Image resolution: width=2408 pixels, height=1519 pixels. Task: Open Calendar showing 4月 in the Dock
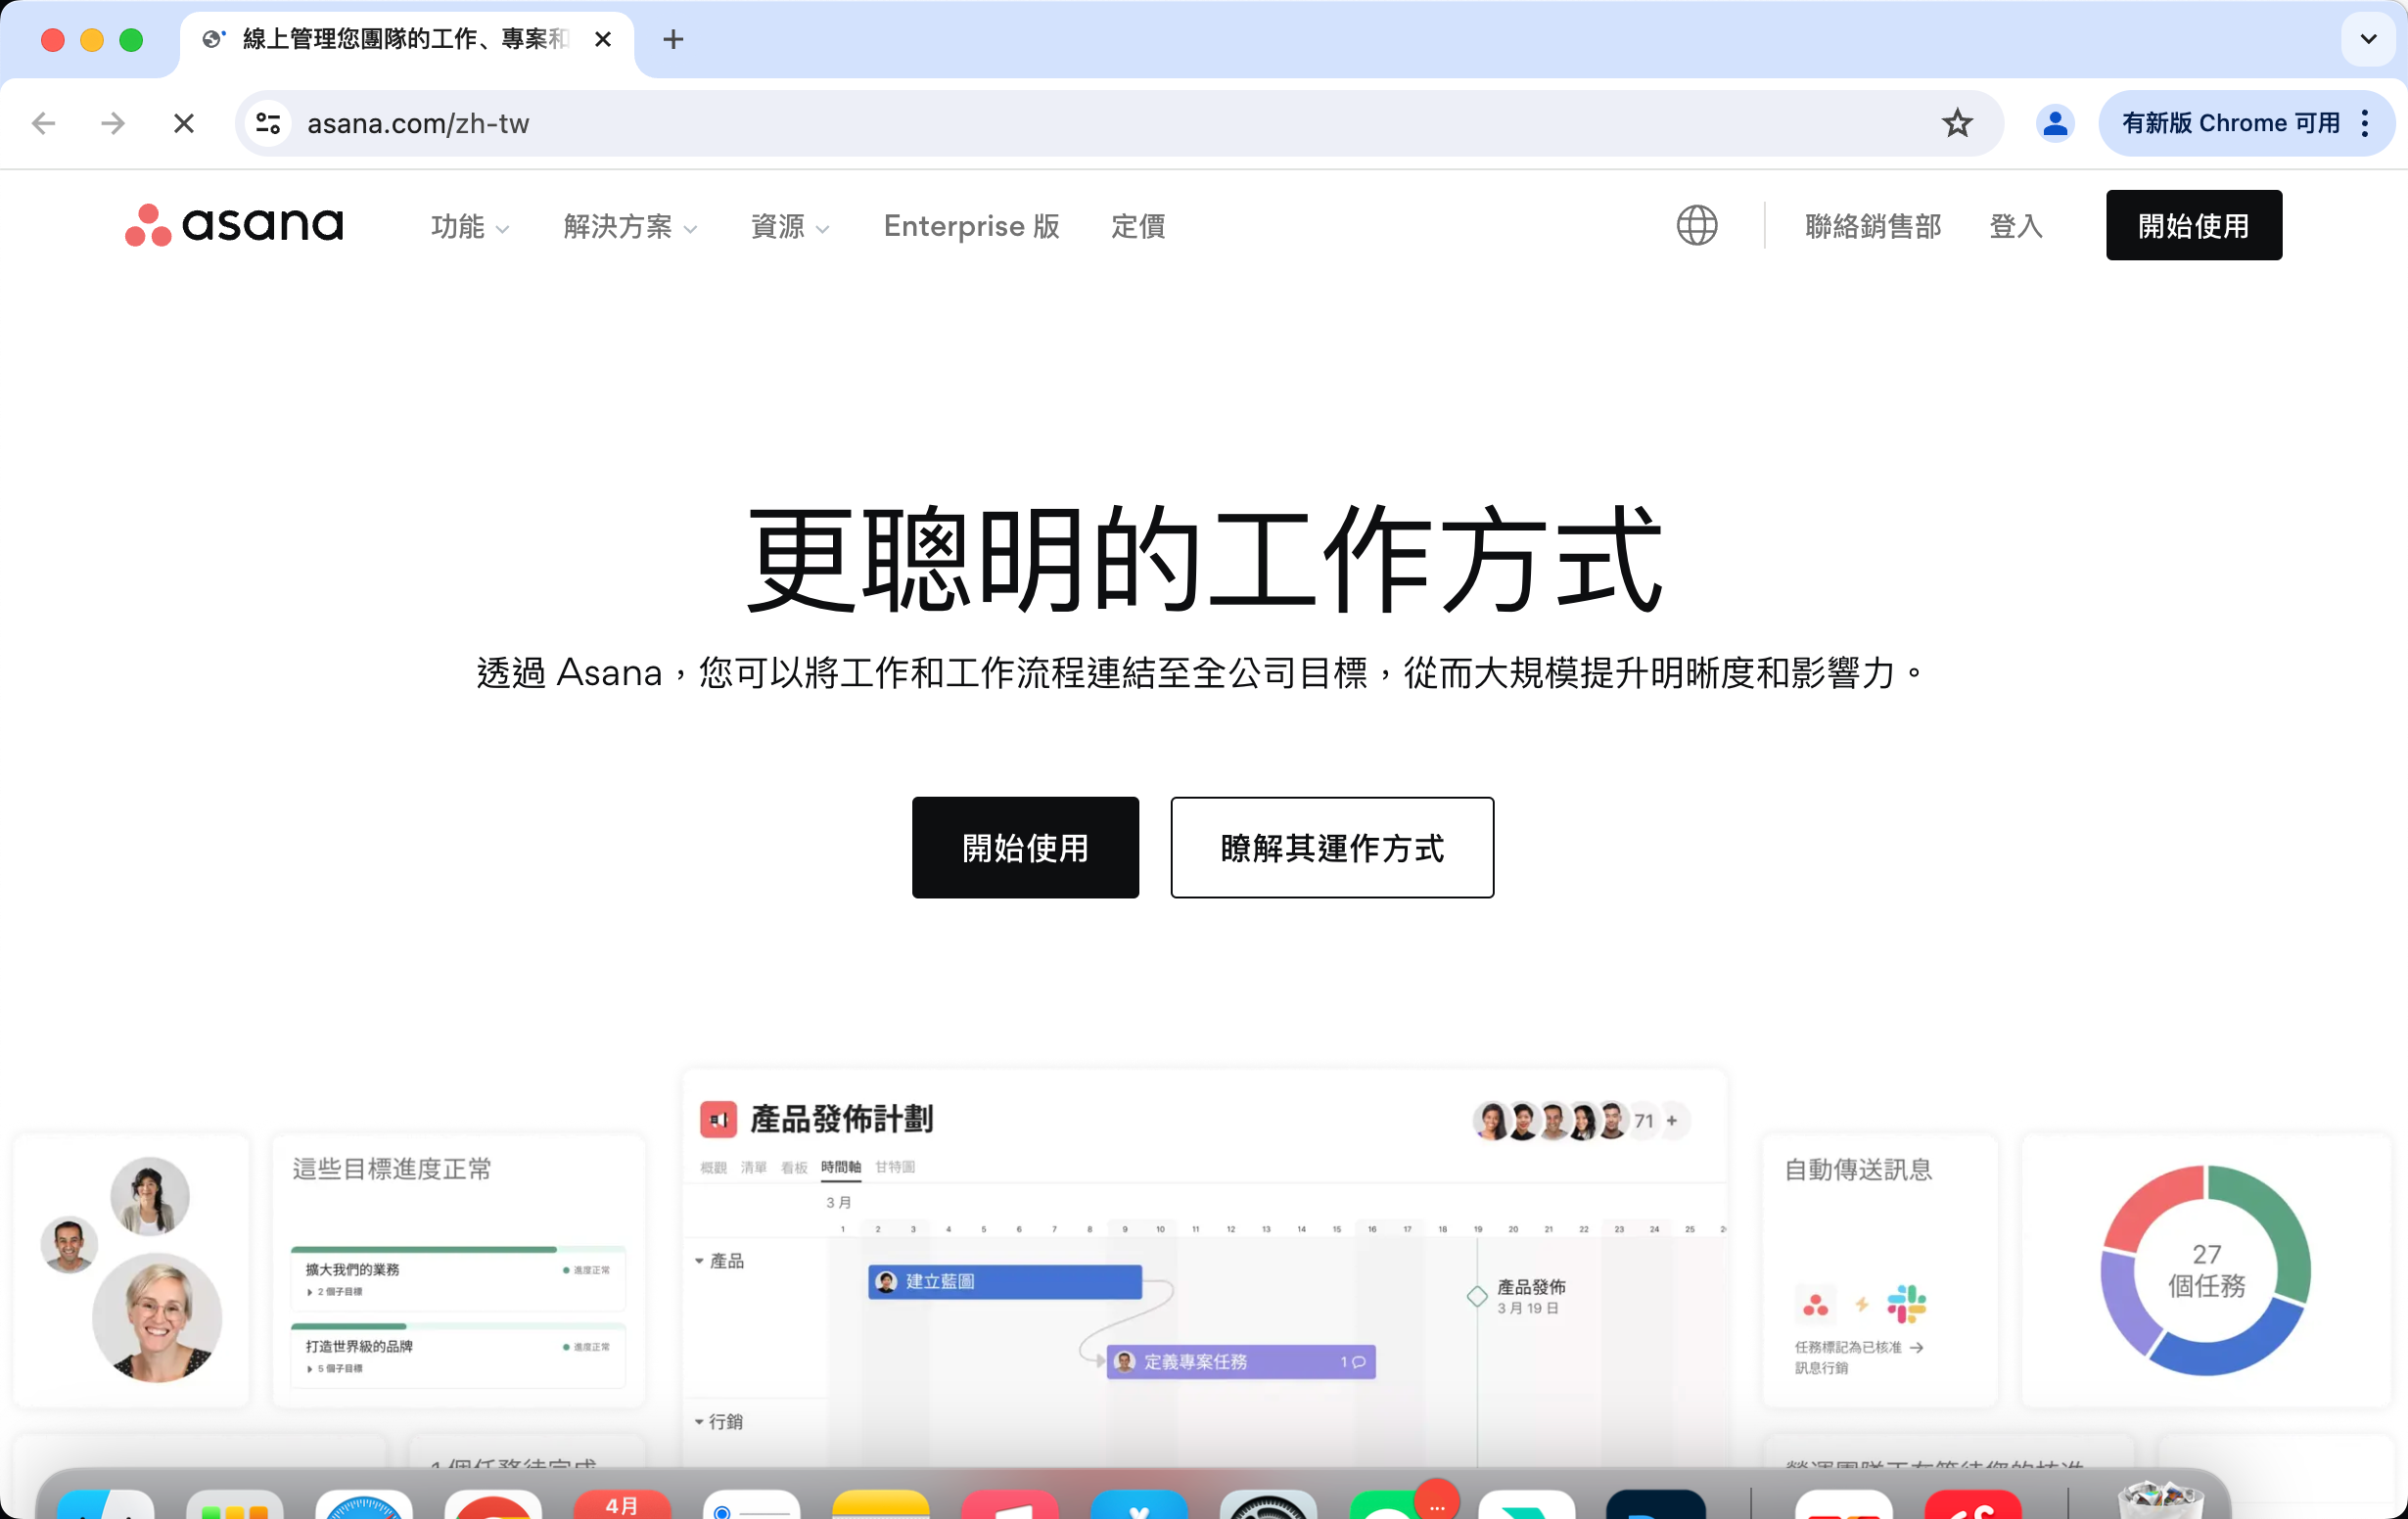pyautogui.click(x=622, y=1505)
